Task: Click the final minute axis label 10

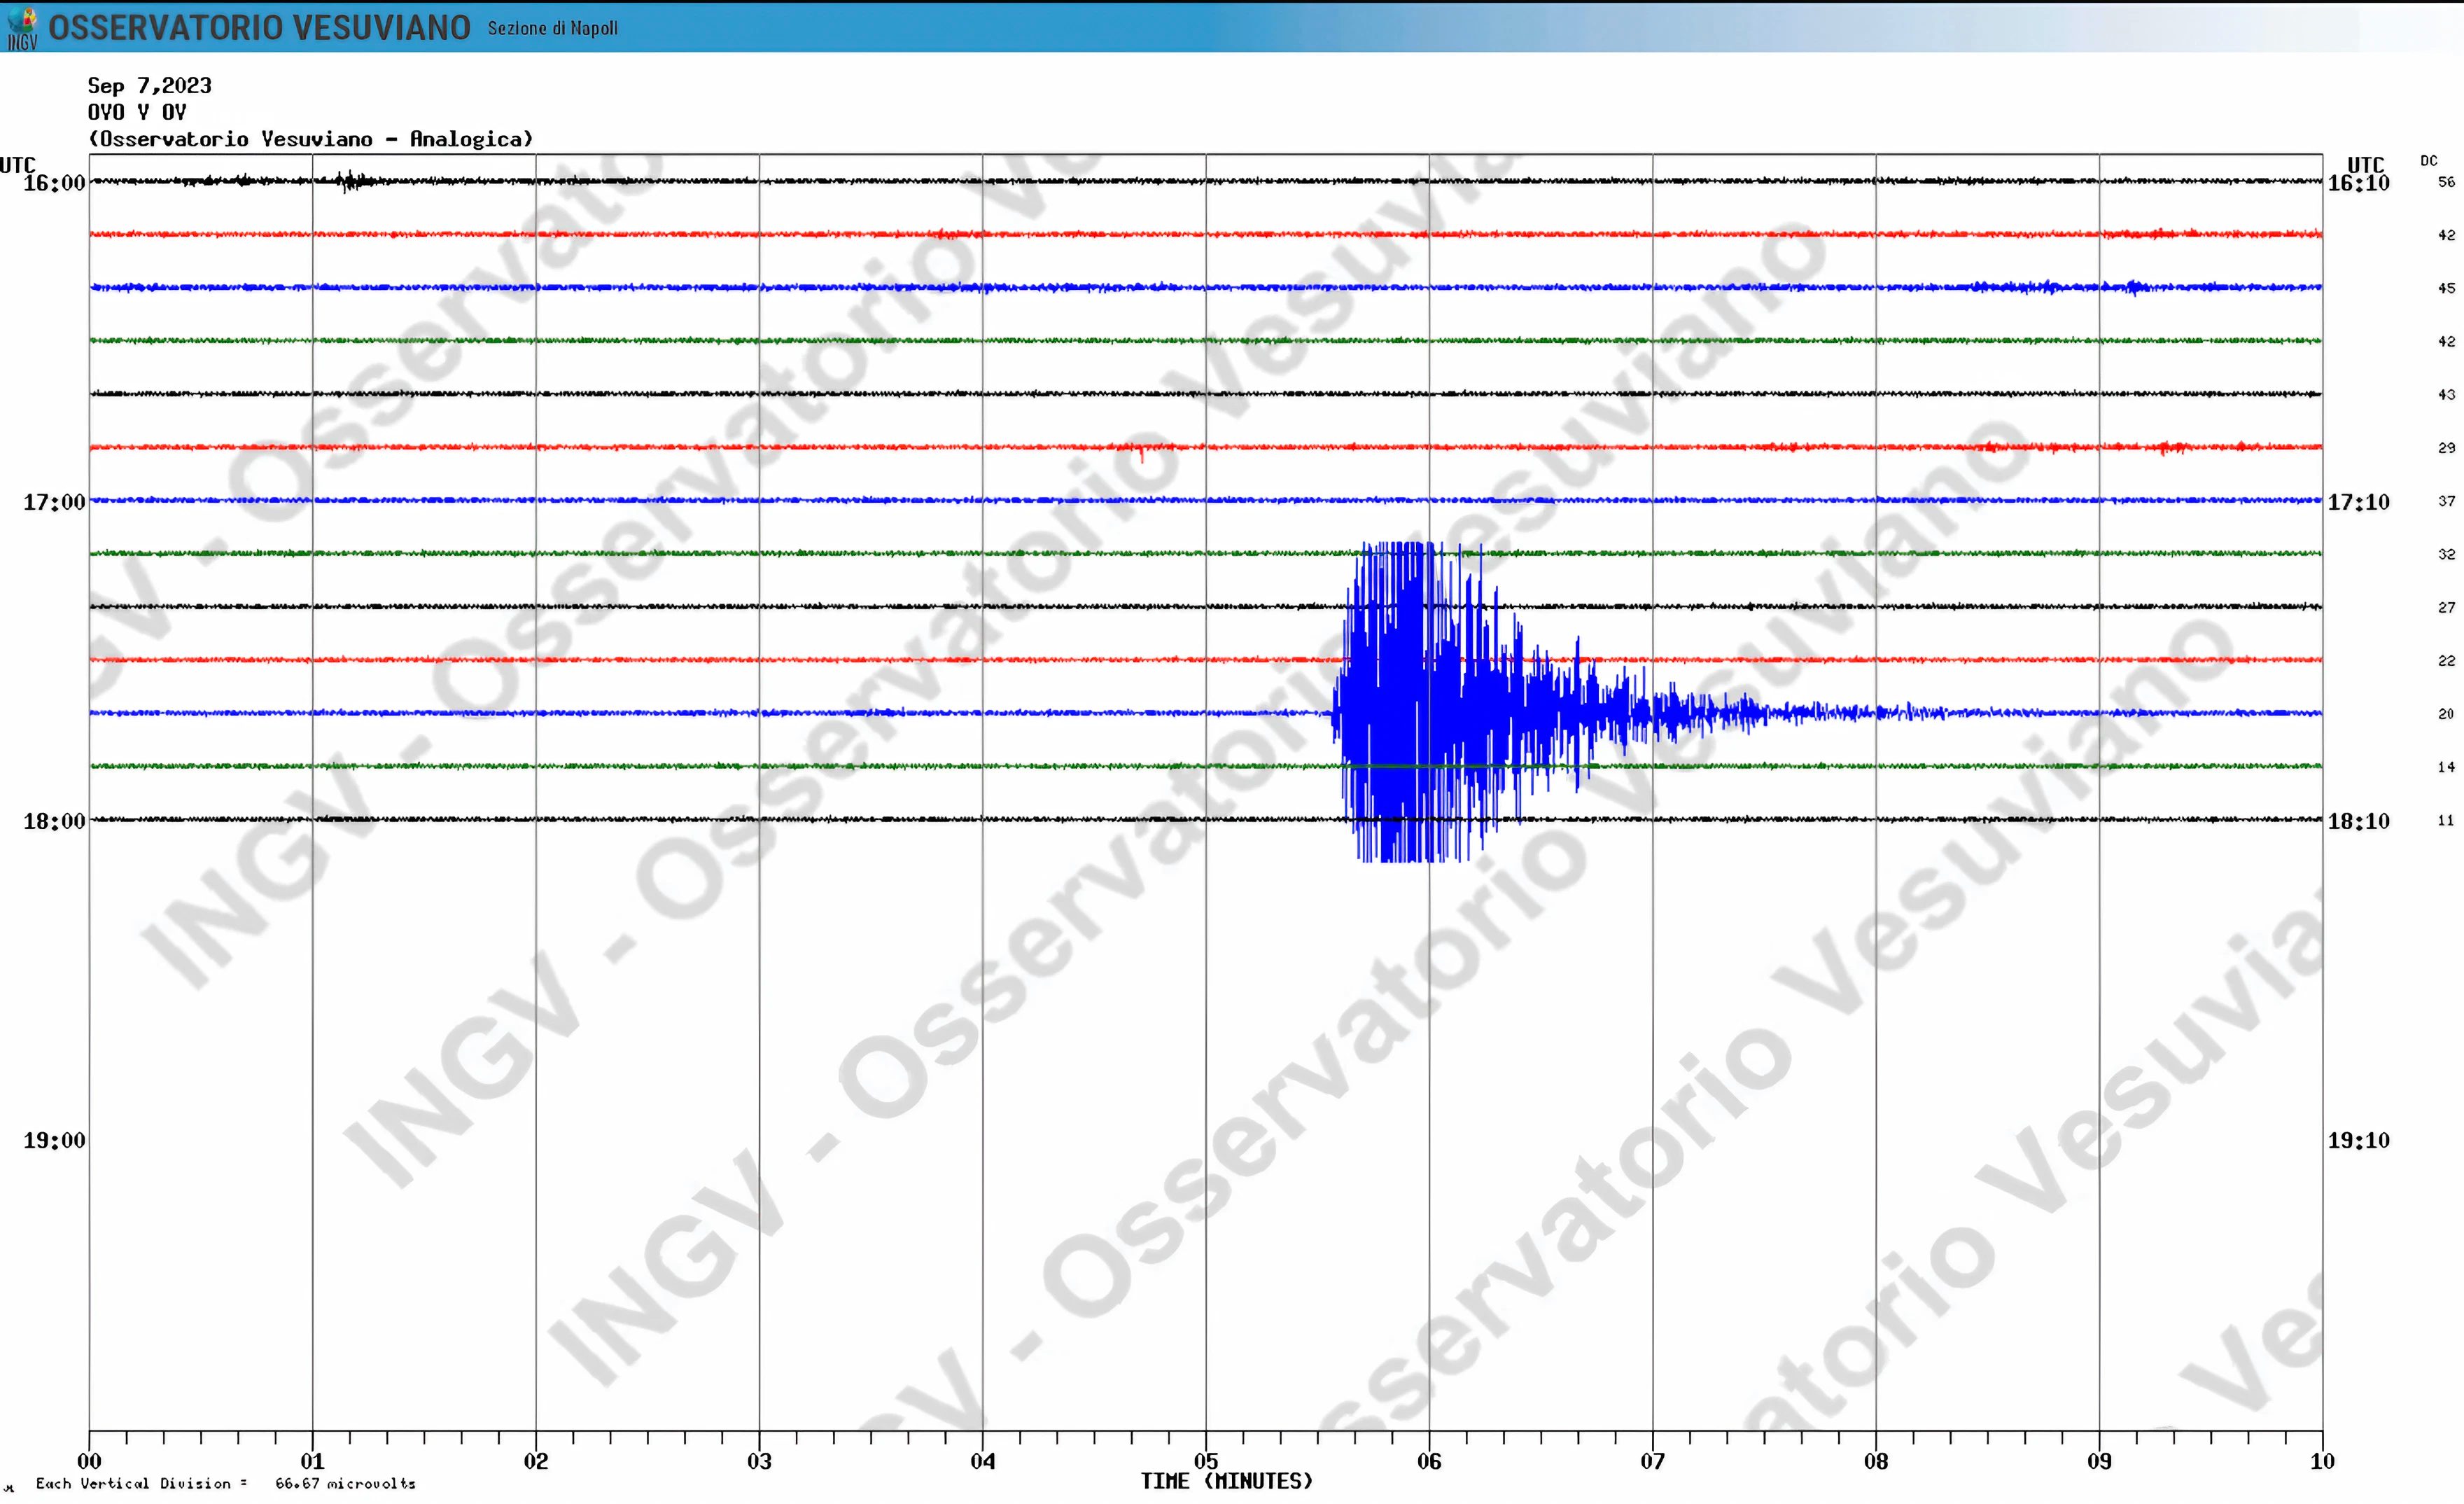Action: [x=2322, y=1461]
